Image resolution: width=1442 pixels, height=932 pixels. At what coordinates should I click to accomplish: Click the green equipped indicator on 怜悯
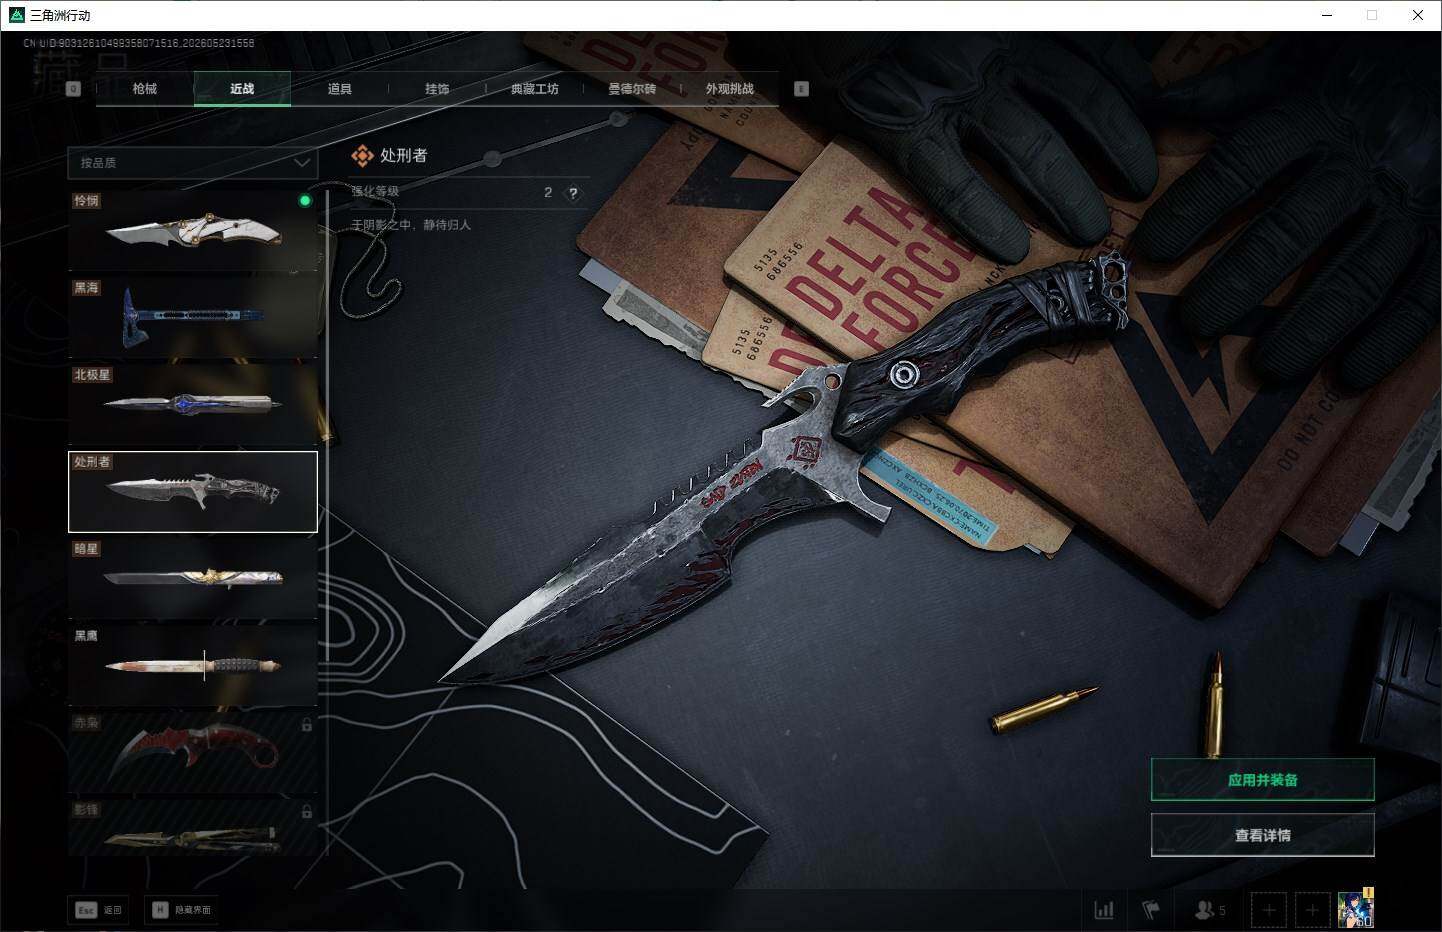[305, 200]
